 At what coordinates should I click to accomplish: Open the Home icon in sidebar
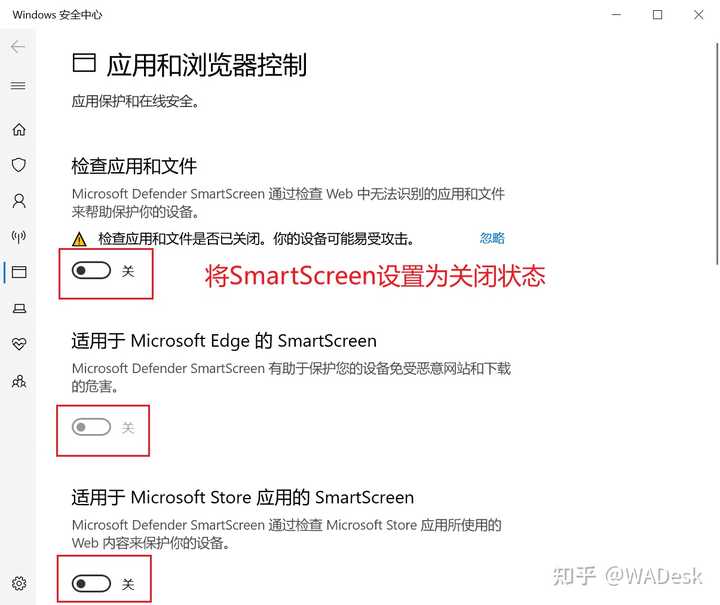coord(19,129)
